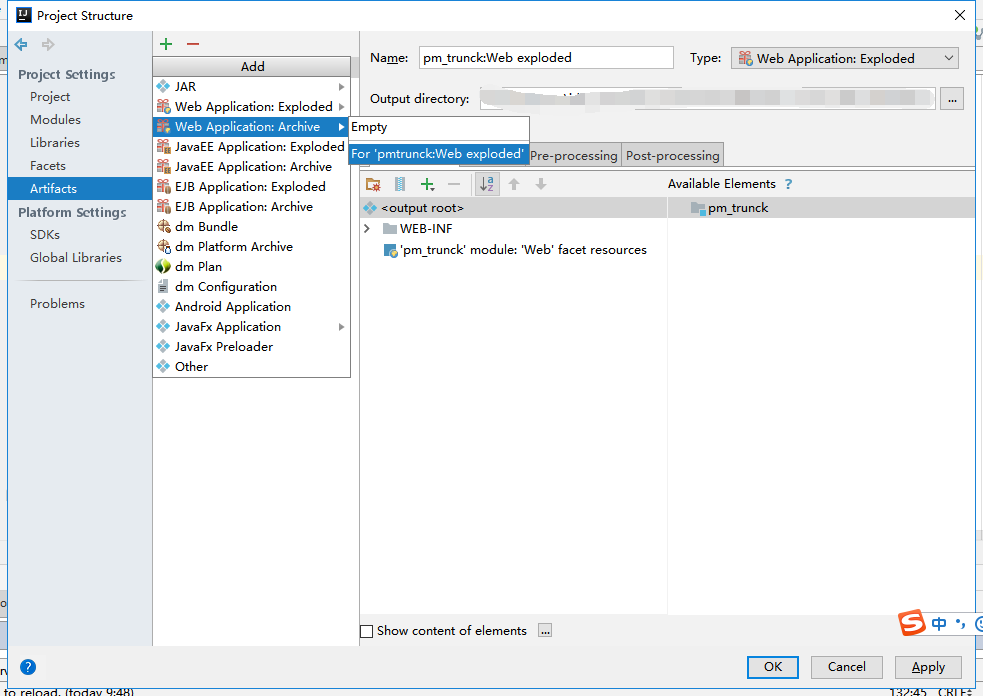Click the red minus remove artifact icon
Viewport: 983px width, 696px height.
pos(192,44)
